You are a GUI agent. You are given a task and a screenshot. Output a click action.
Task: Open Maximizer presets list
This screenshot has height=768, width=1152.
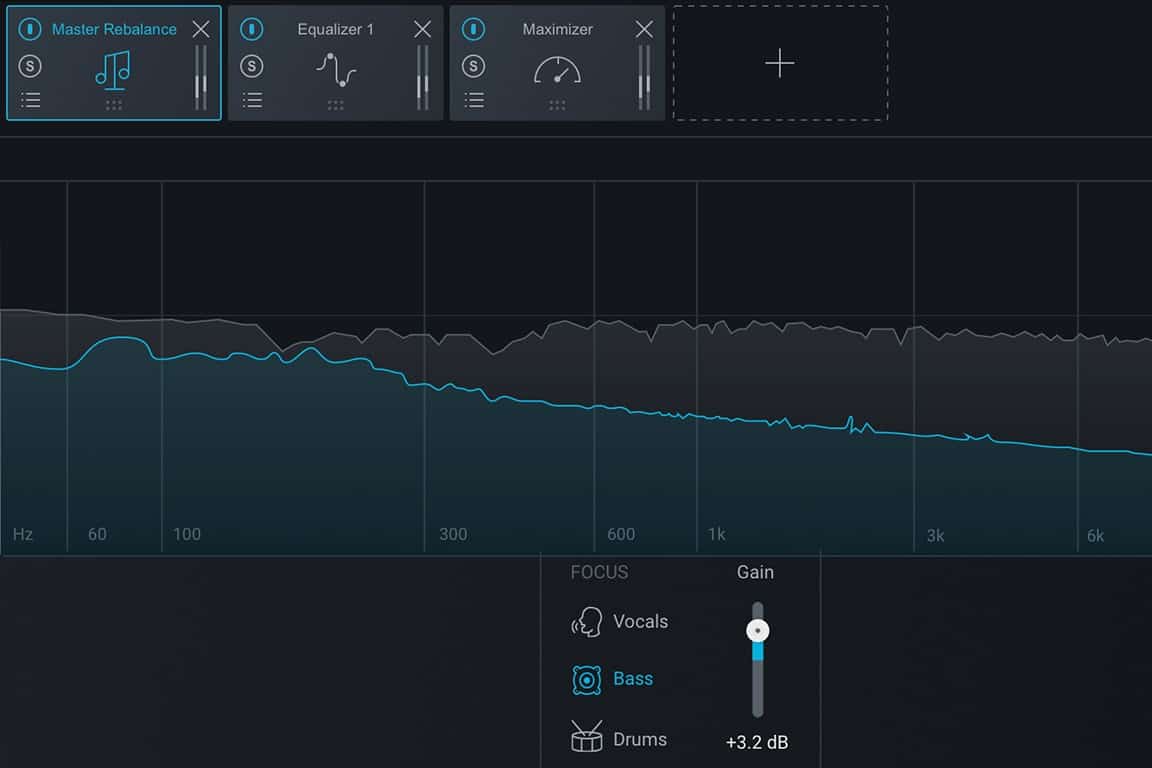coord(475,100)
